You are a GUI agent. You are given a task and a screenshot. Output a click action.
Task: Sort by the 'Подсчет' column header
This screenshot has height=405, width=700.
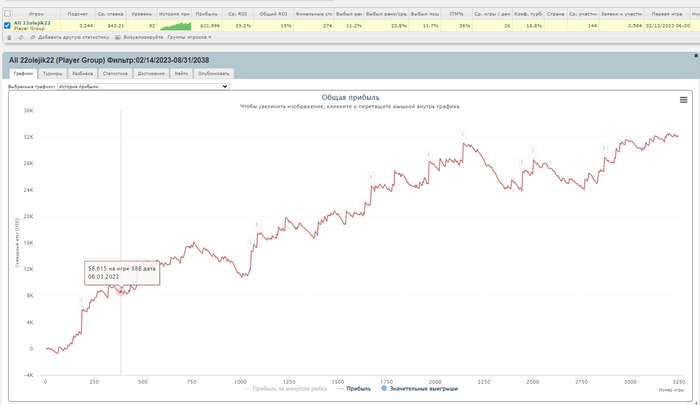[x=78, y=14]
